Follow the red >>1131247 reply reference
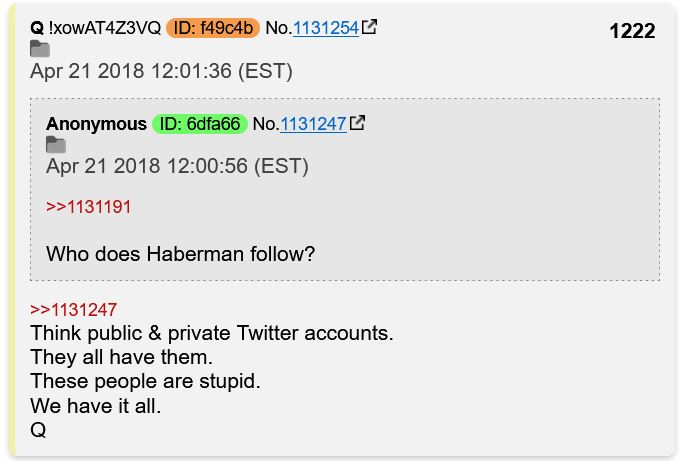Screen dimensions: 683x461 (x=73, y=310)
